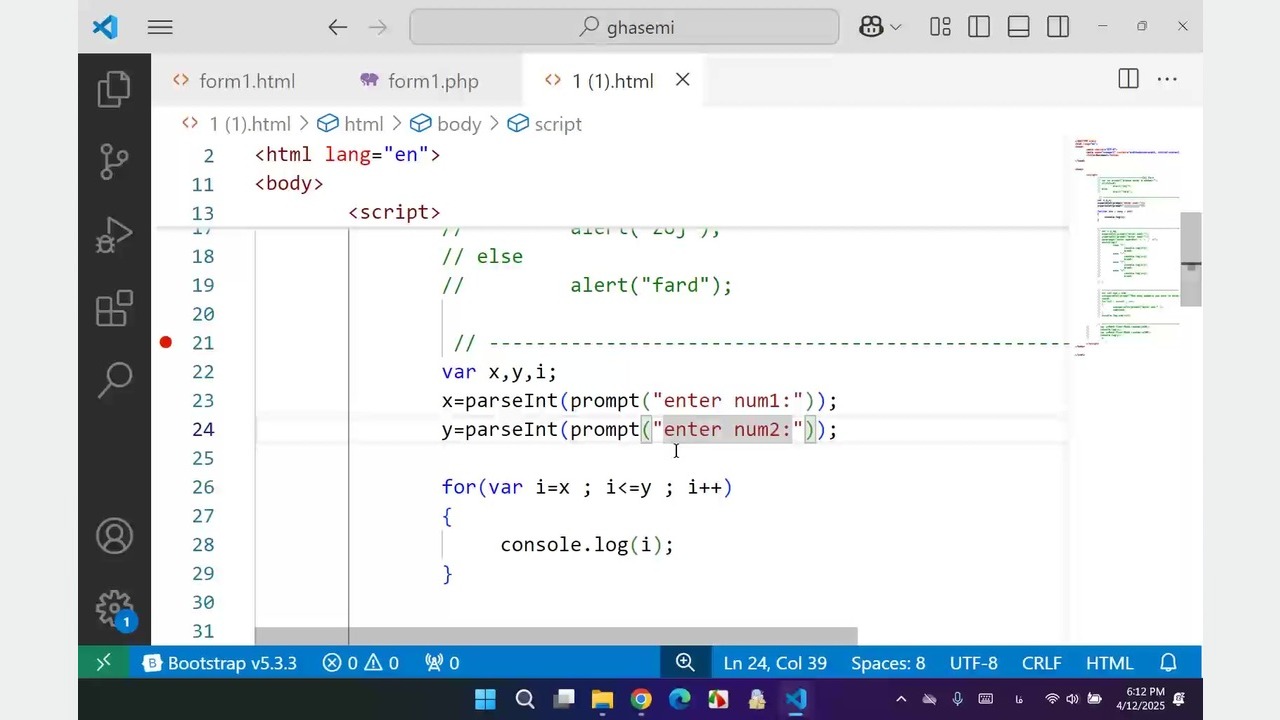This screenshot has width=1280, height=720.
Task: Open the Manage settings gear
Action: pyautogui.click(x=114, y=607)
